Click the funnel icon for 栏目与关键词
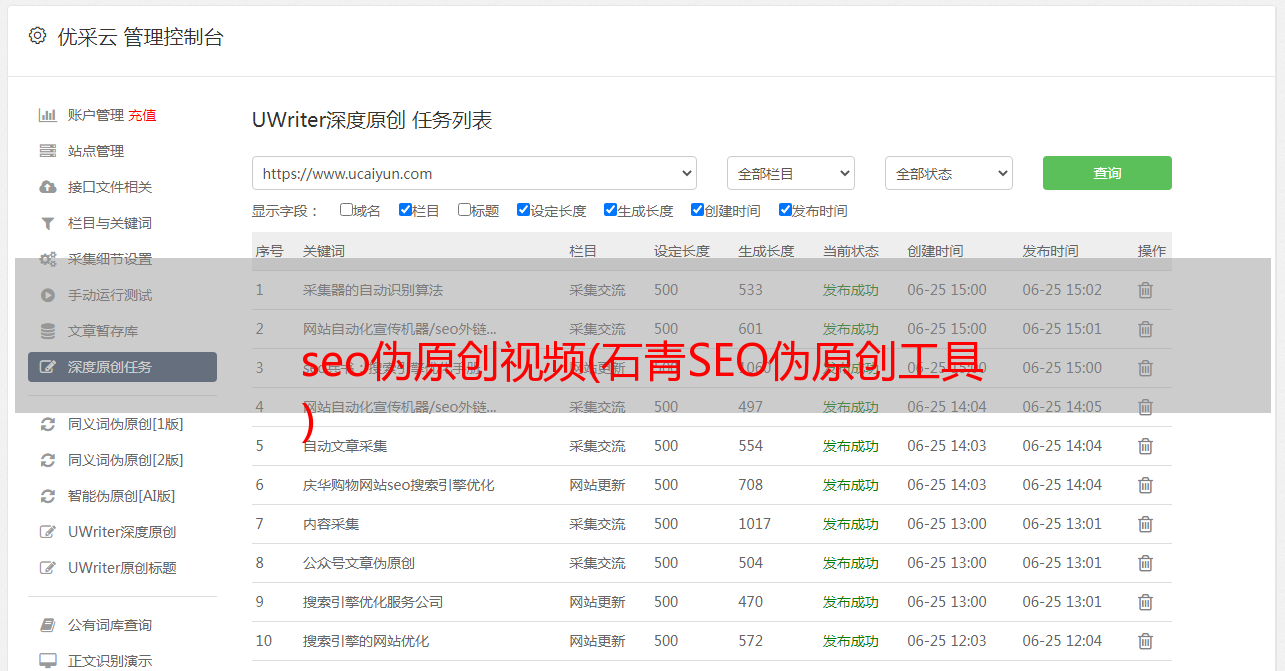Image resolution: width=1285 pixels, height=671 pixels. pyautogui.click(x=47, y=223)
